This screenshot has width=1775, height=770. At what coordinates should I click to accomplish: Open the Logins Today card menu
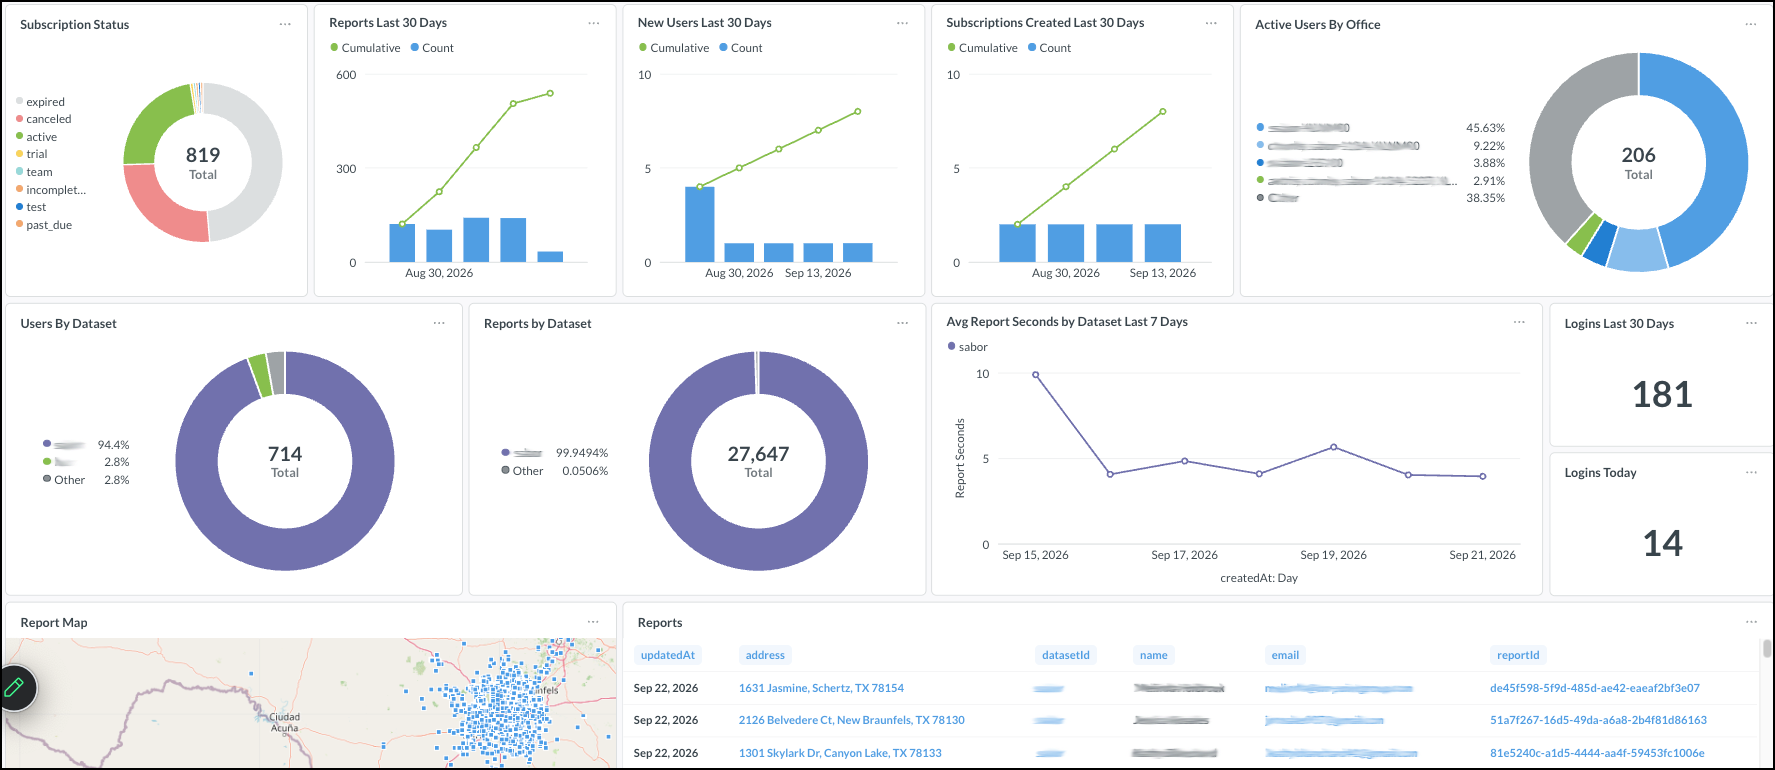click(x=1751, y=472)
